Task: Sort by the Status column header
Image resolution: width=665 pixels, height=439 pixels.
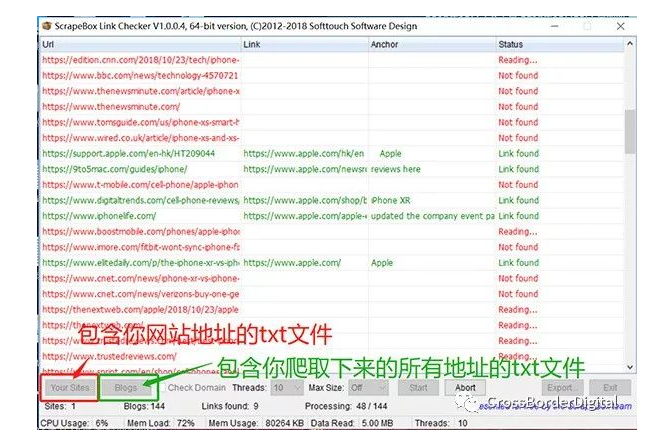Action: (559, 44)
